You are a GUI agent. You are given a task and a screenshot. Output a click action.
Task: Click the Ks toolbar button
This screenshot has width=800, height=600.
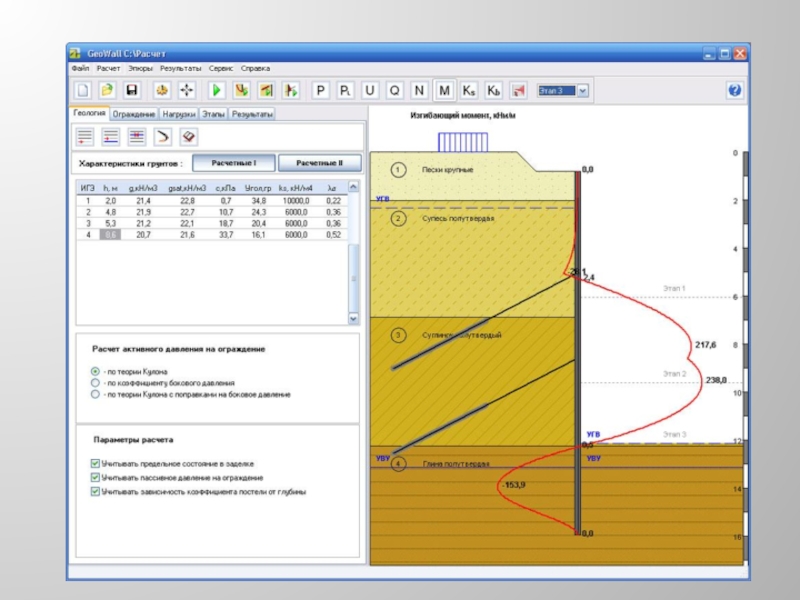tap(469, 91)
